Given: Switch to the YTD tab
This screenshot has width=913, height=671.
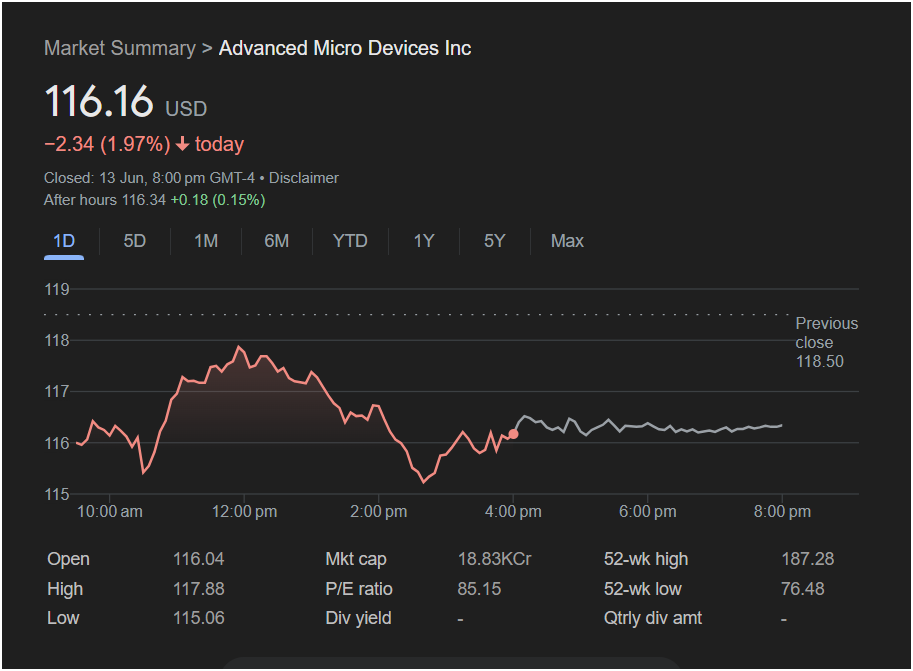Looking at the screenshot, I should coord(350,241).
